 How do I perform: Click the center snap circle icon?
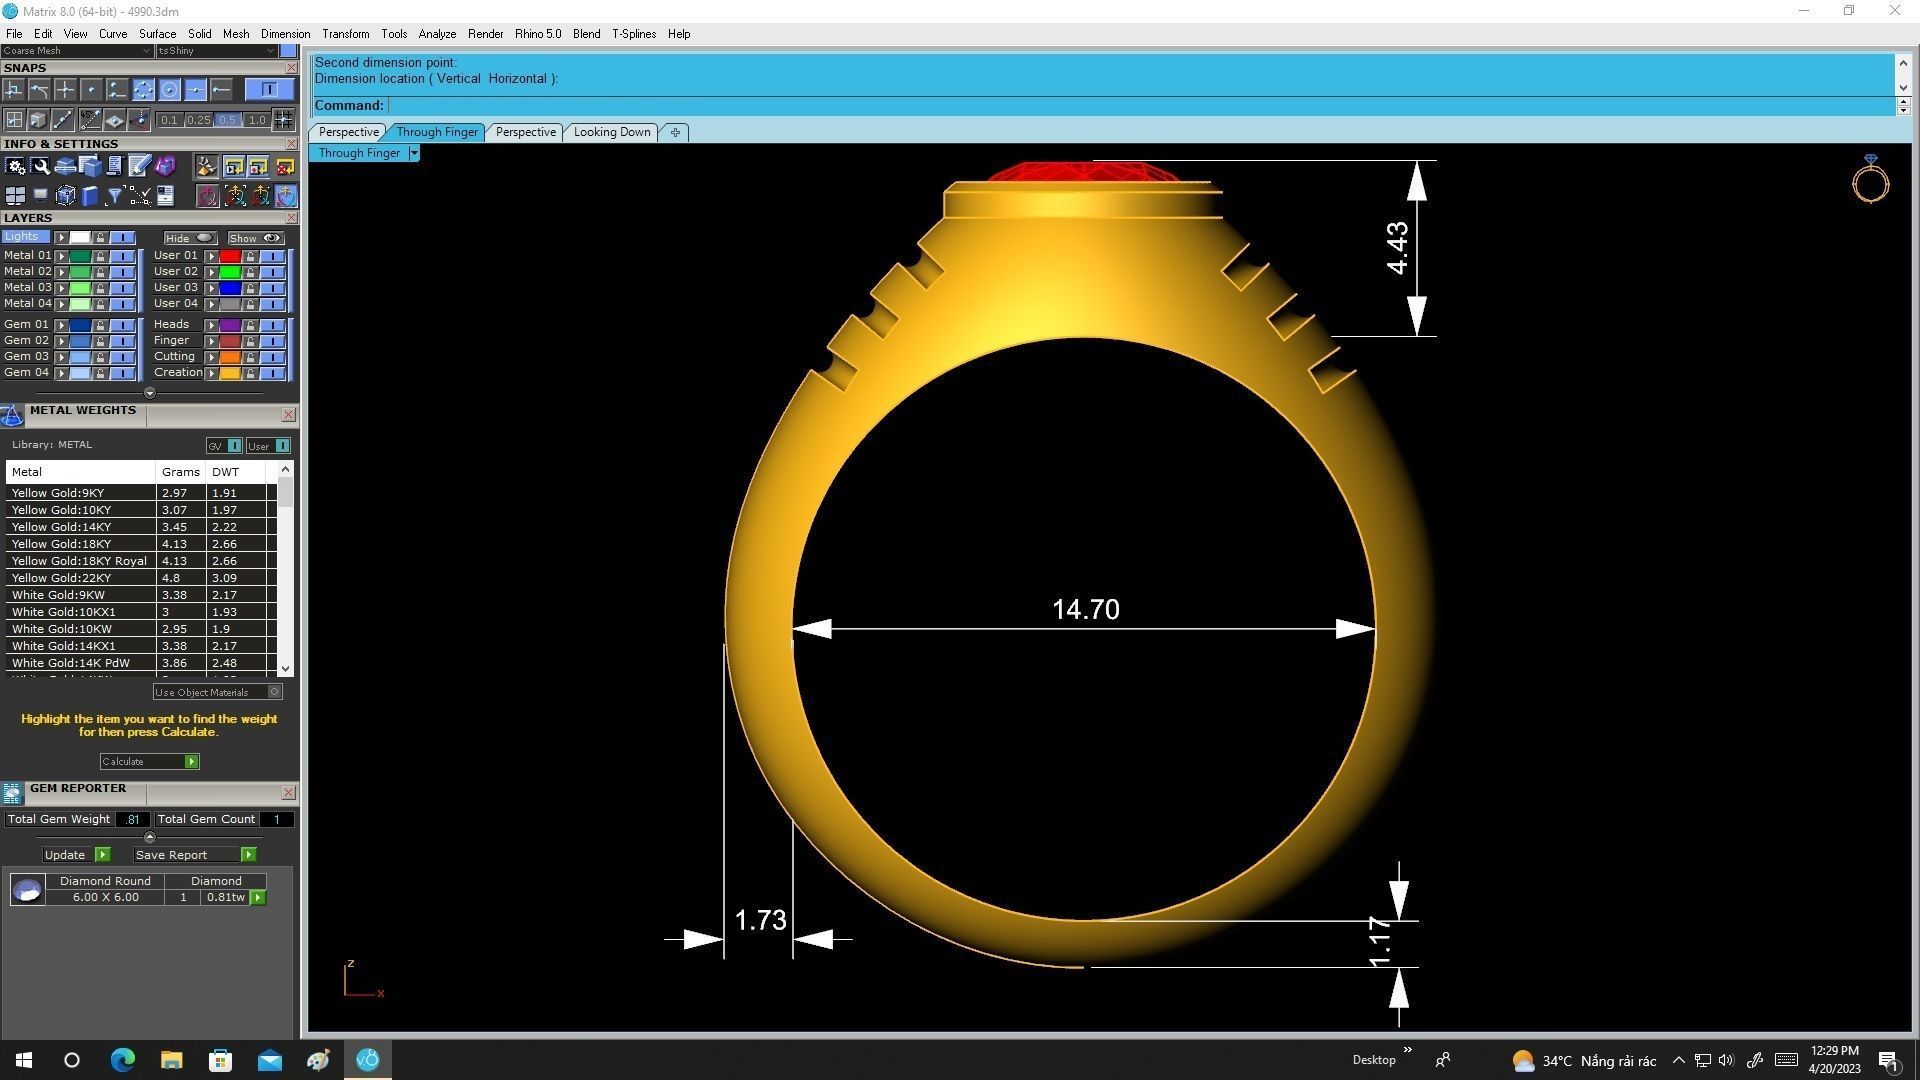tap(169, 90)
